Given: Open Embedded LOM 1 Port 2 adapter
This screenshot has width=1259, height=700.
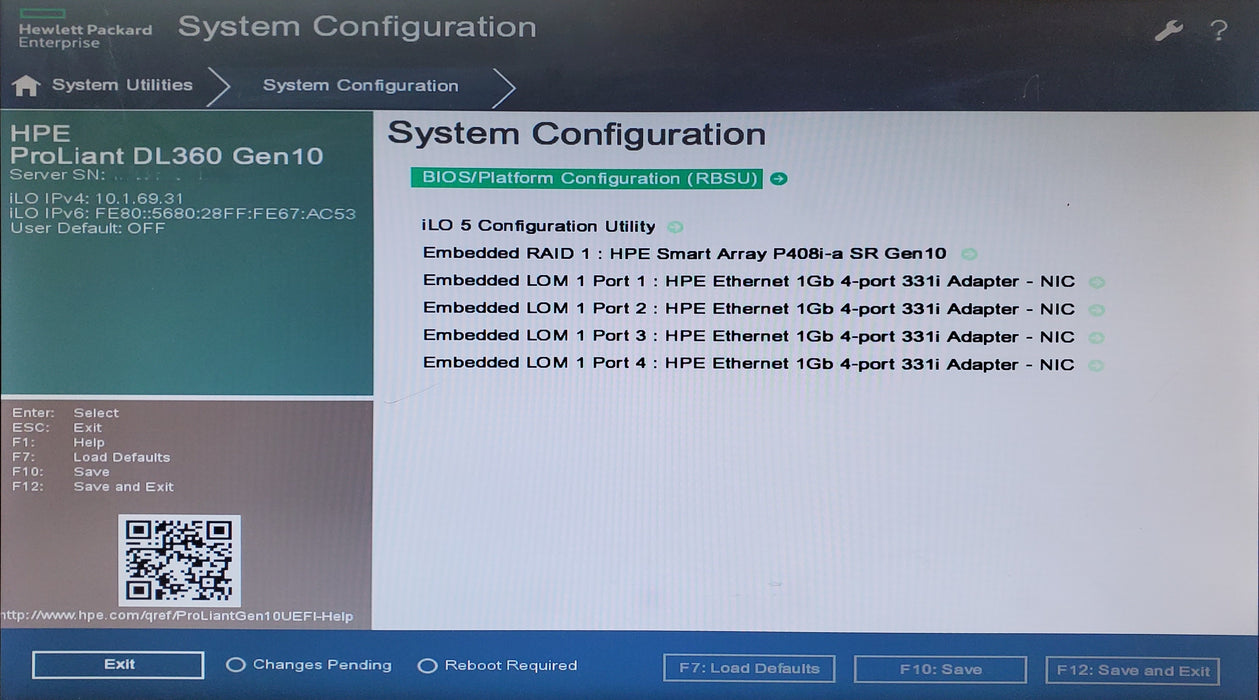Looking at the screenshot, I should [x=748, y=309].
